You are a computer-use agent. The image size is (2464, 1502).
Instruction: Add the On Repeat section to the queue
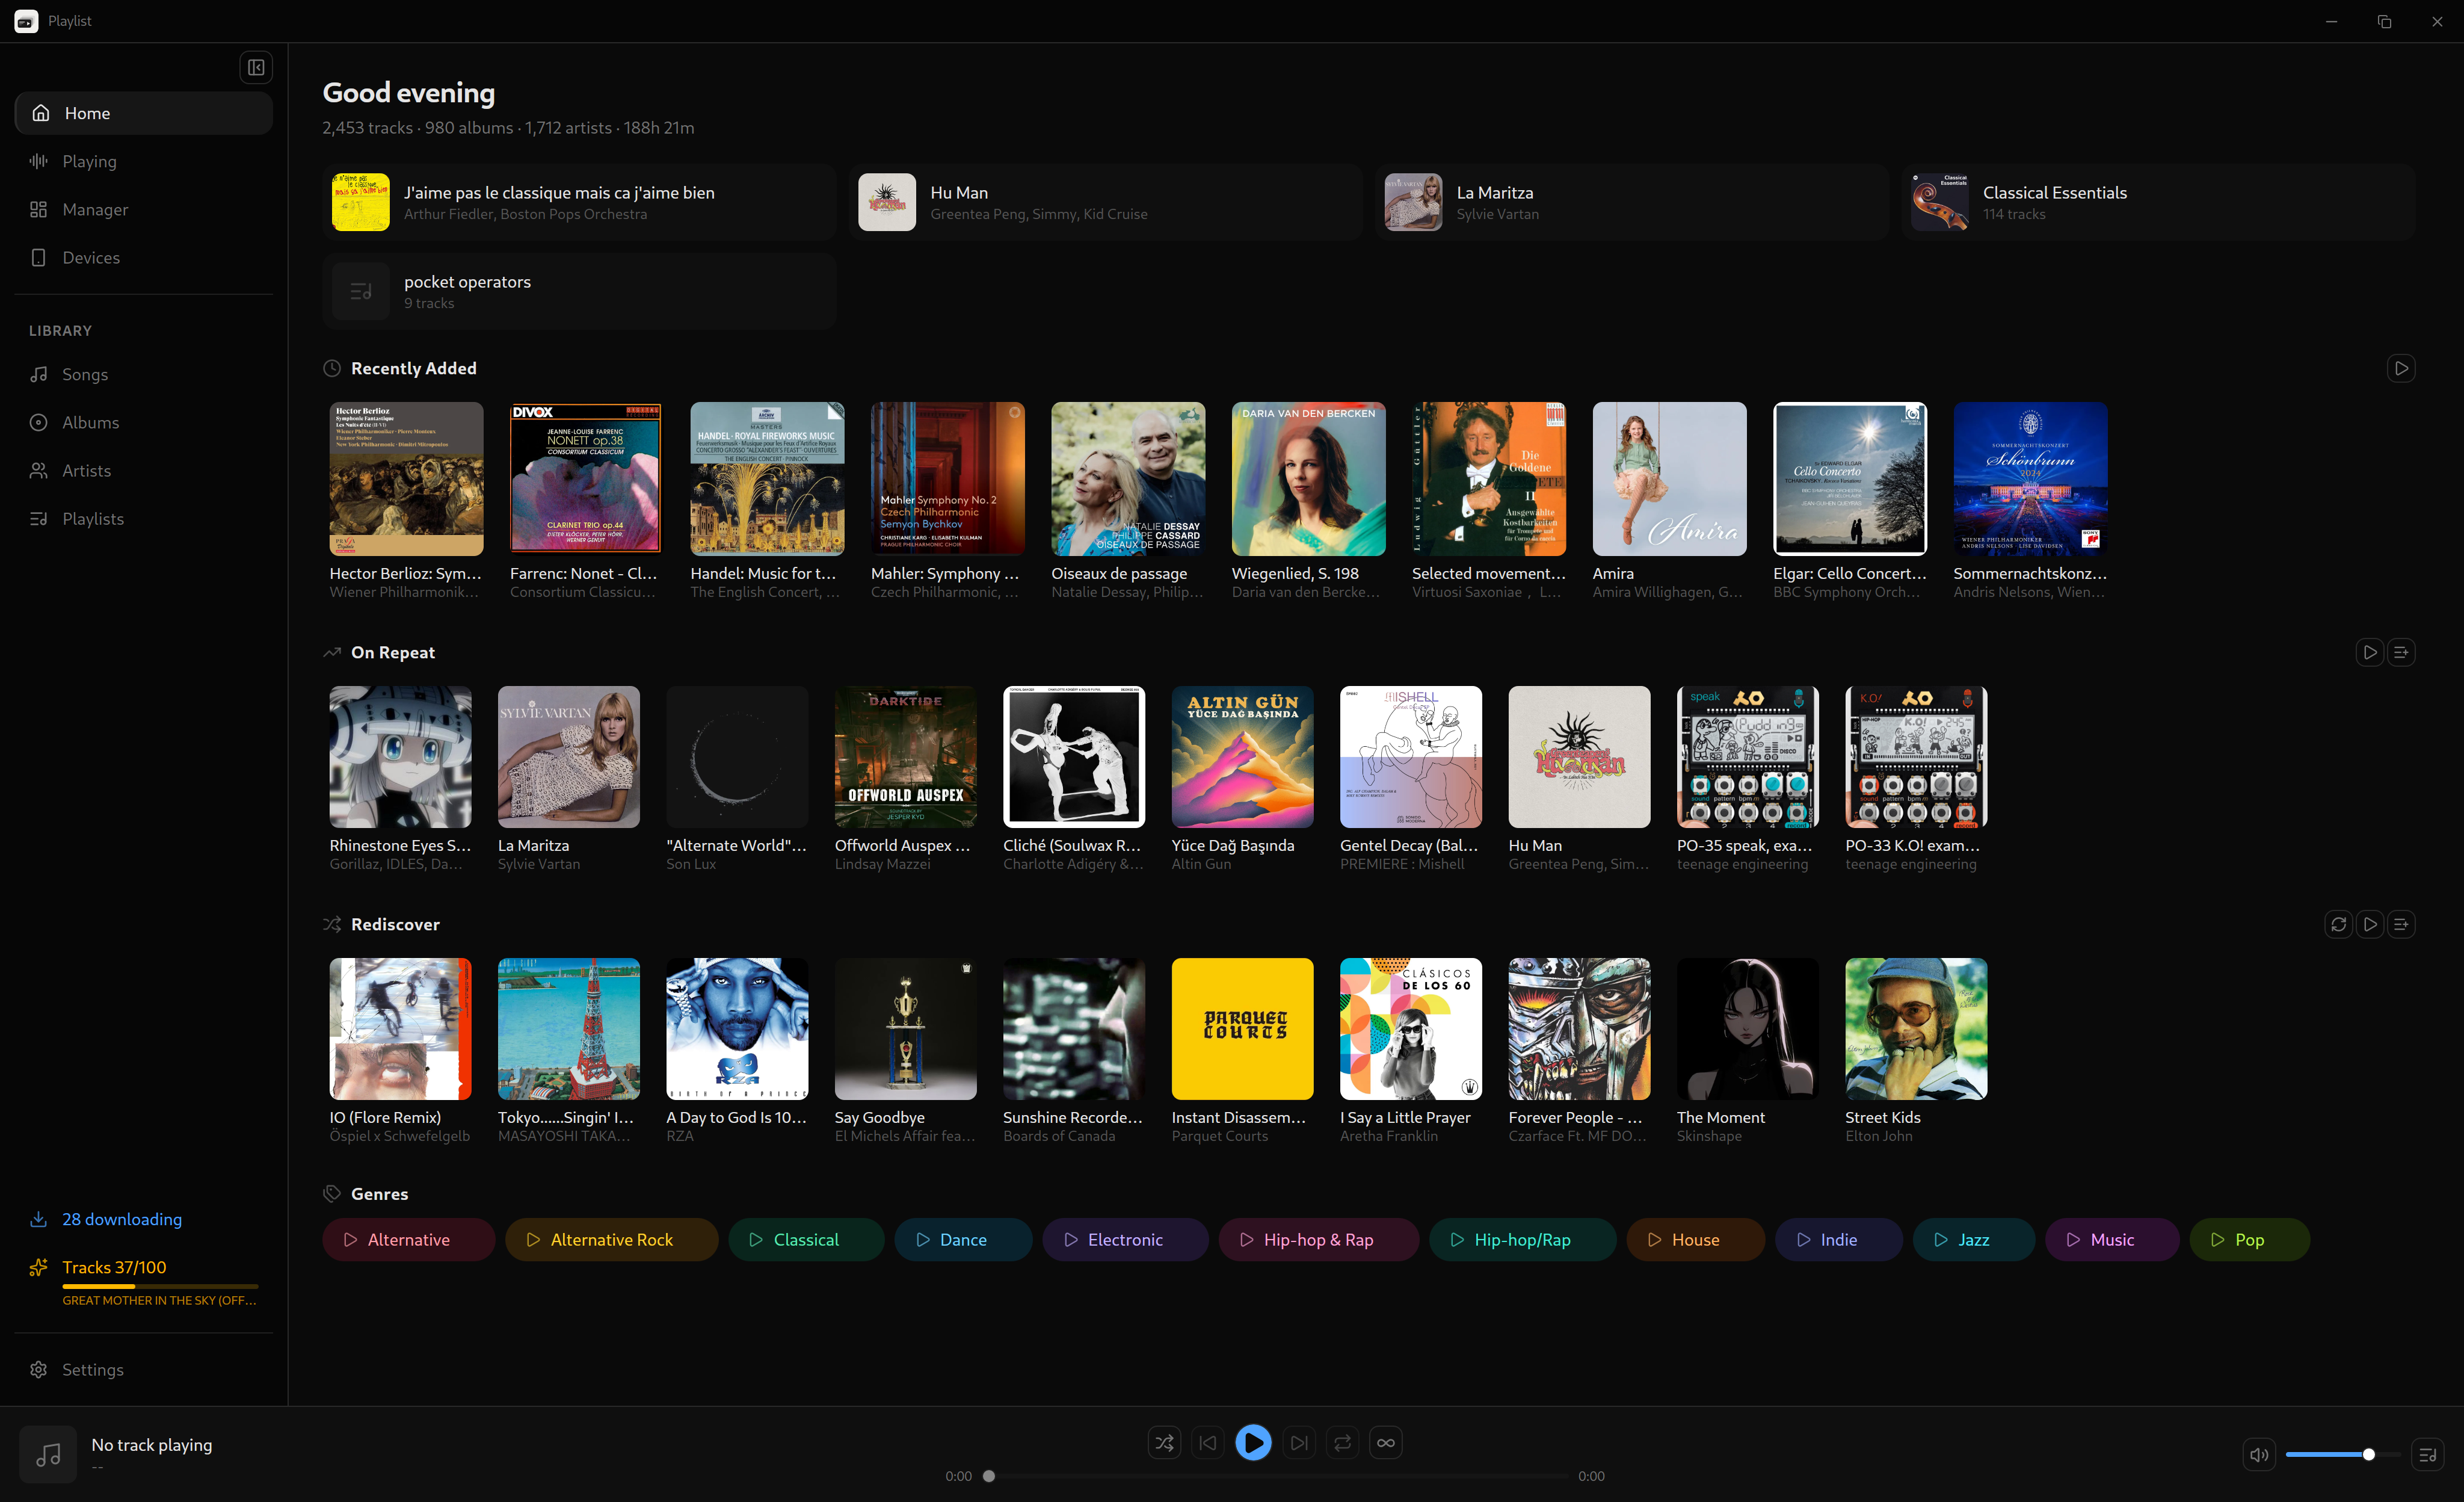(2402, 652)
